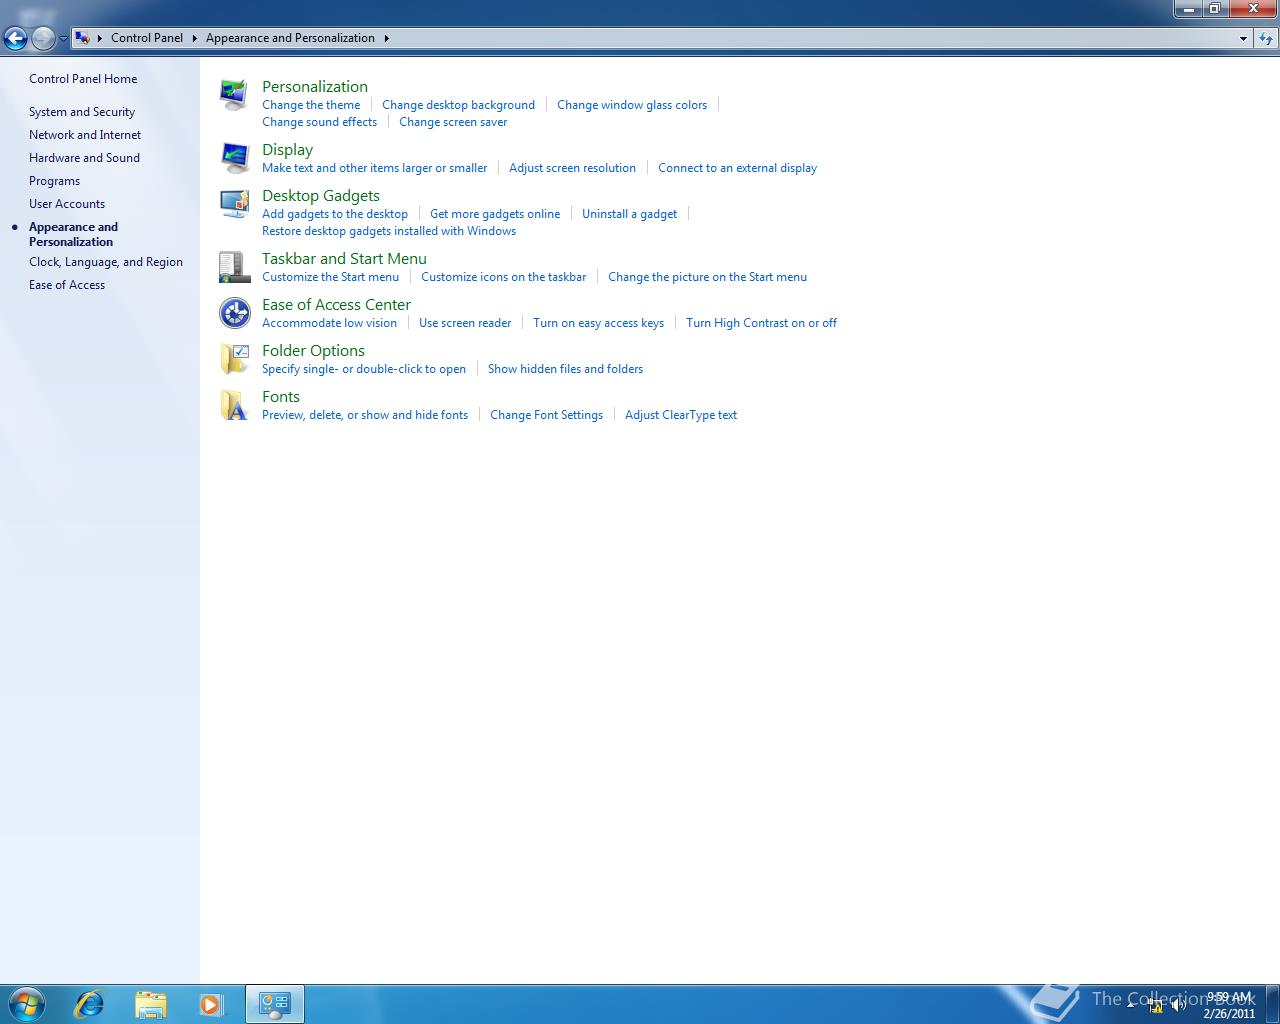Click Use screen reader
The height and width of the screenshot is (1024, 1280).
point(465,323)
